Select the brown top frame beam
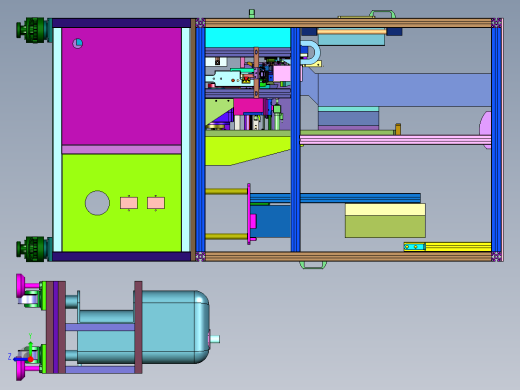520x390 pixels. (348, 23)
